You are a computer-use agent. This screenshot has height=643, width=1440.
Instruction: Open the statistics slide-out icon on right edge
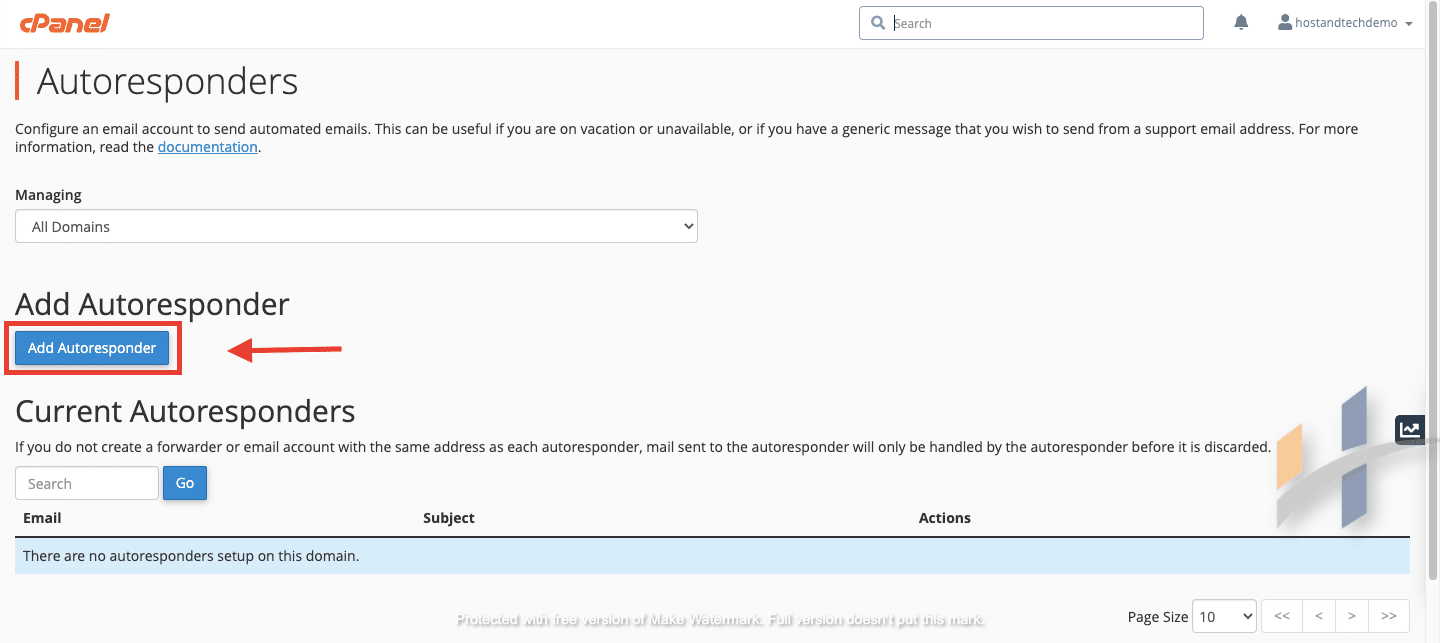(1410, 429)
